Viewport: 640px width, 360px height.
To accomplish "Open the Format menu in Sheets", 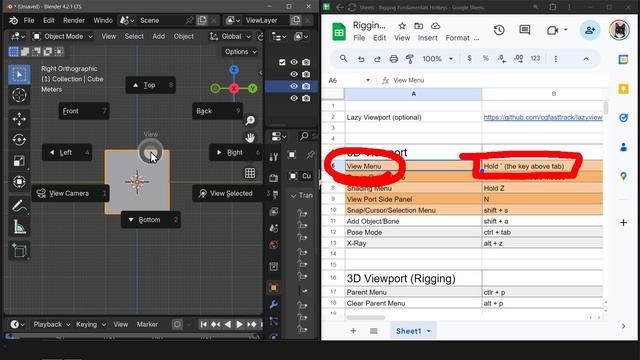I will click(x=458, y=38).
